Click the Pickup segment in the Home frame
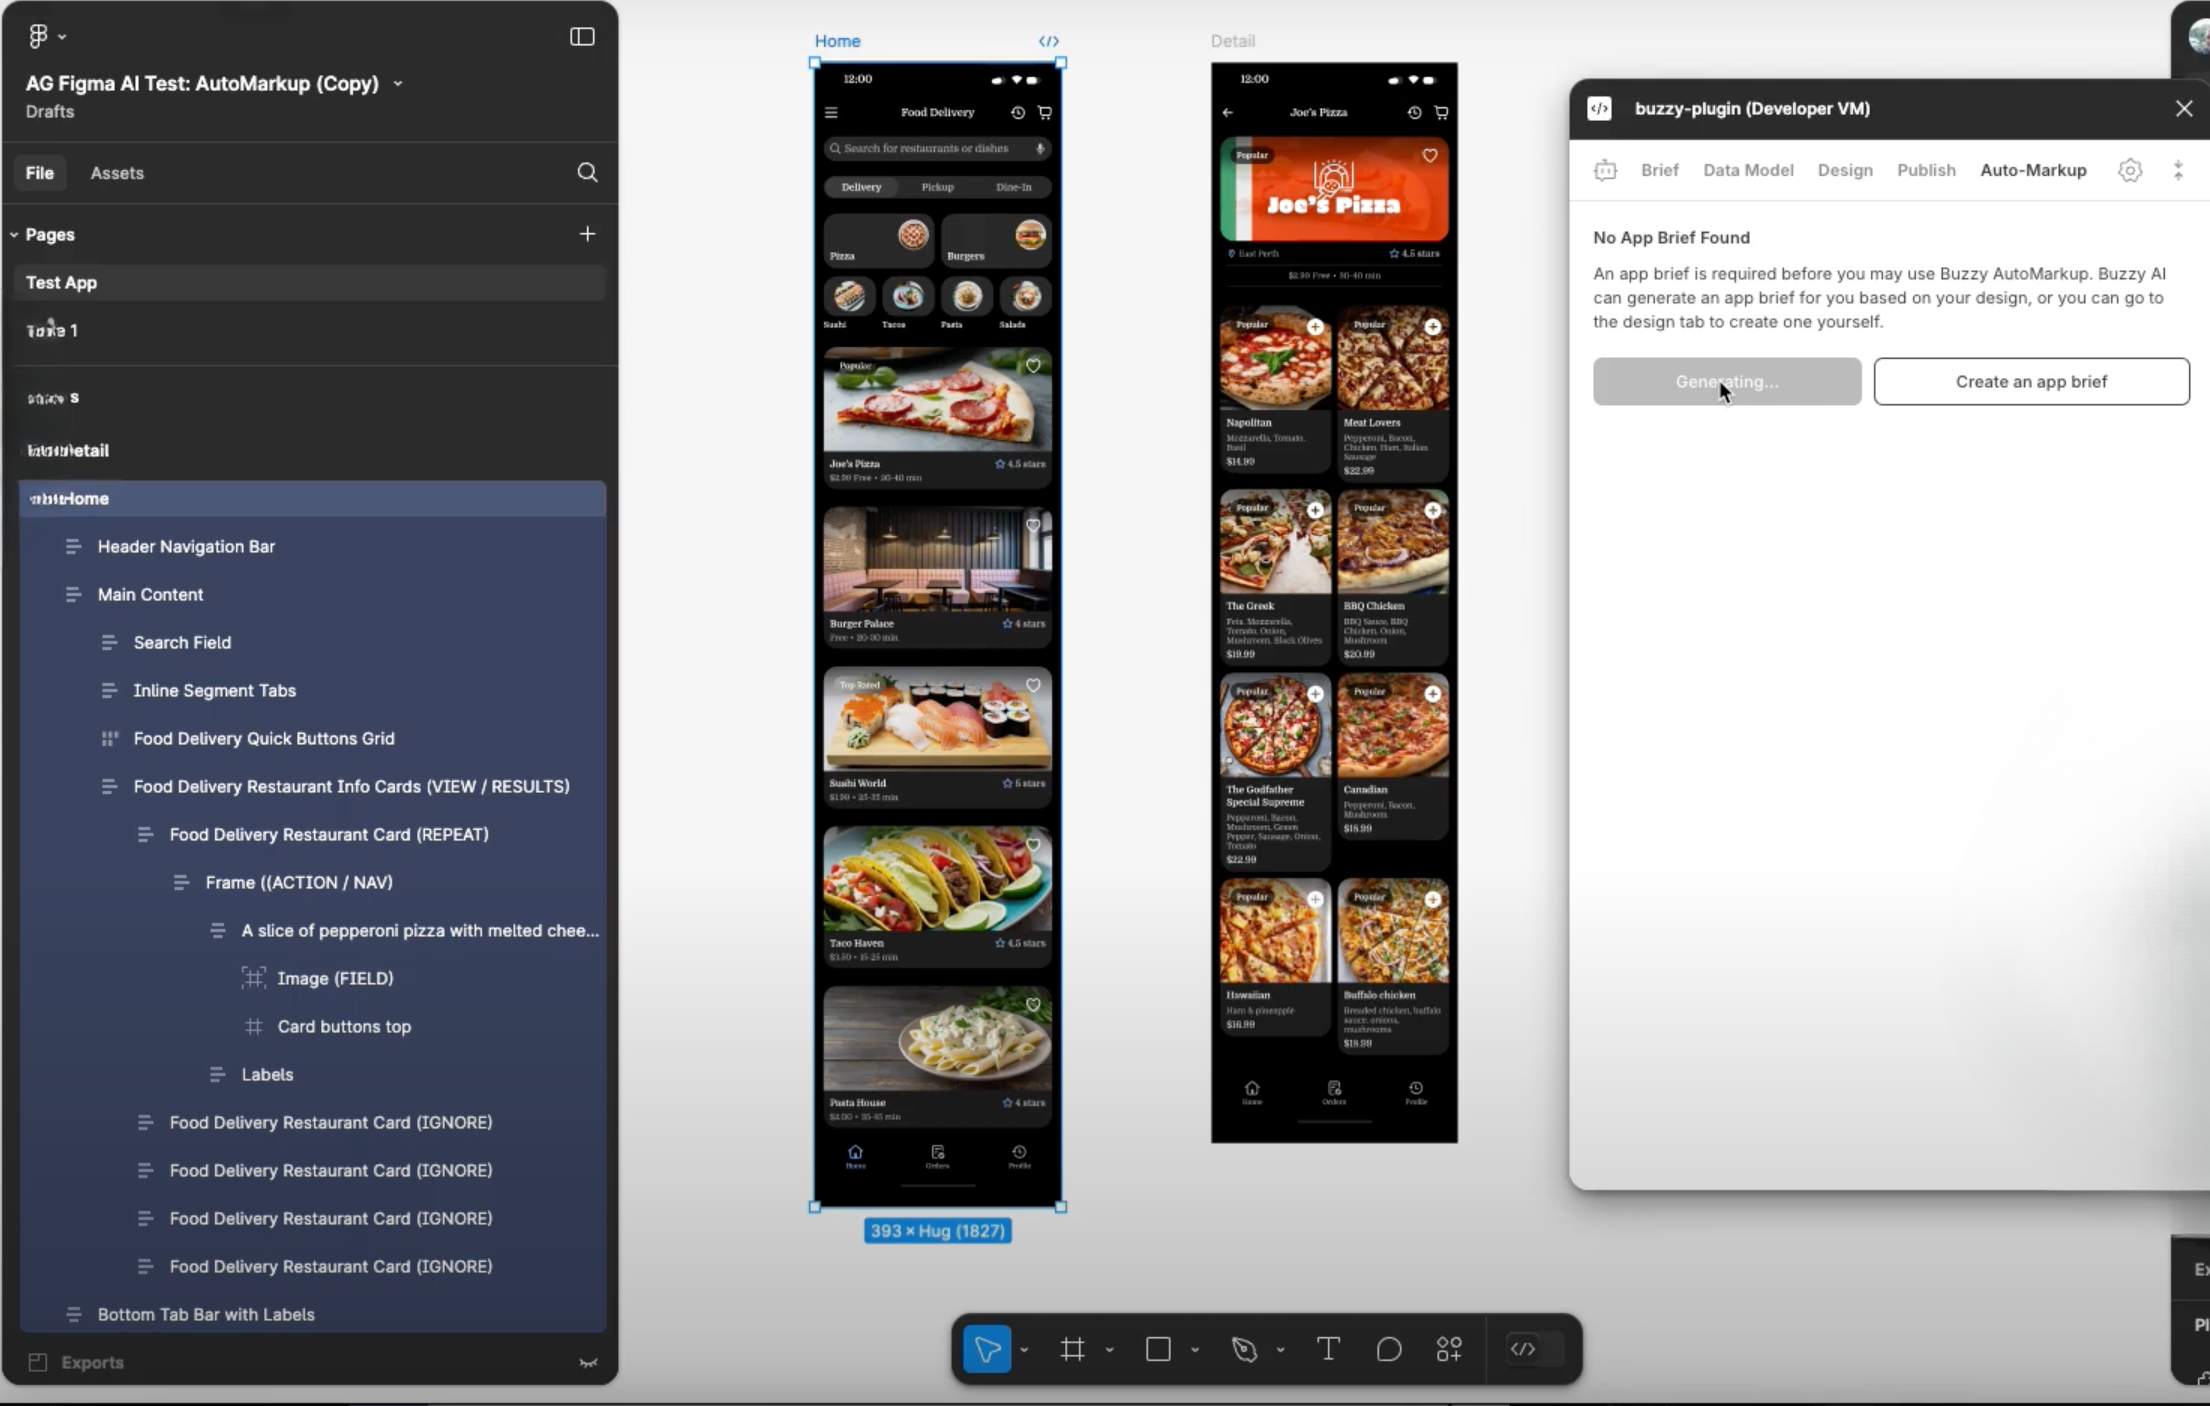Viewport: 2210px width, 1406px height. pyautogui.click(x=937, y=187)
